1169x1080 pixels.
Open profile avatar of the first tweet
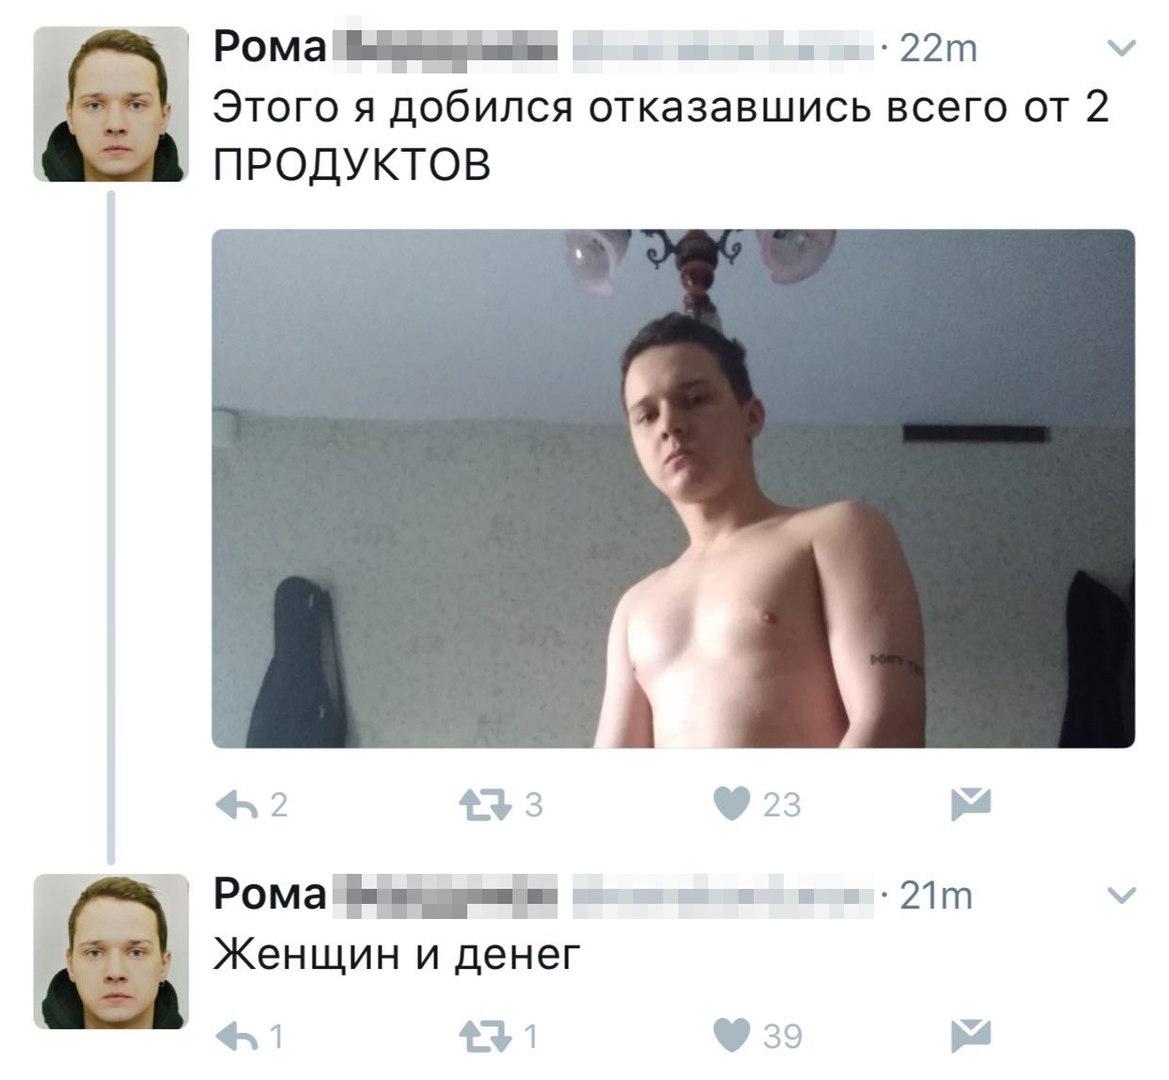pyautogui.click(x=111, y=104)
